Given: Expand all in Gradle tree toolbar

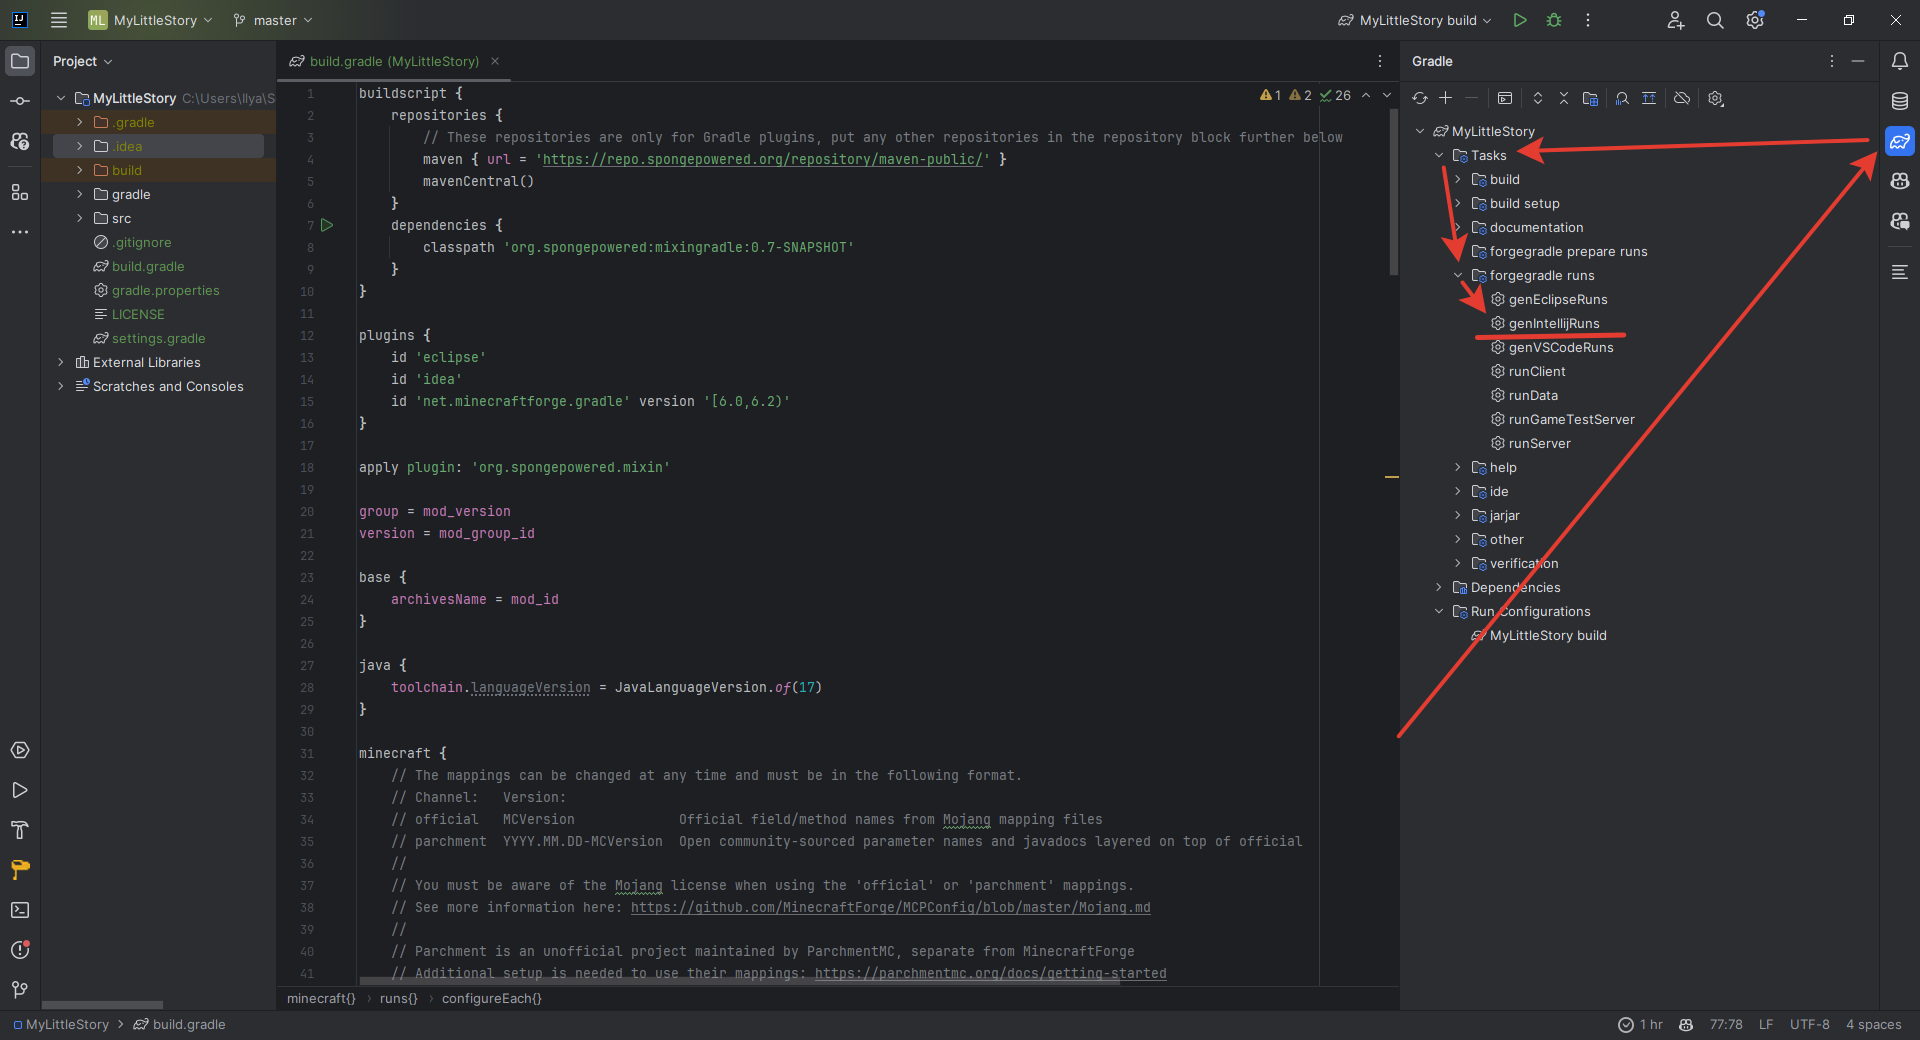Looking at the screenshot, I should pos(1538,98).
